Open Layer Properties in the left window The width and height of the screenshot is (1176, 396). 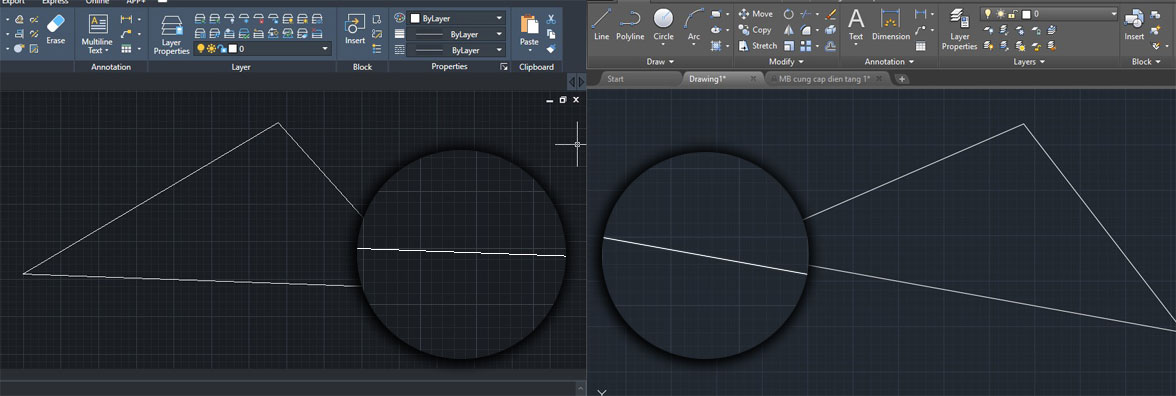pyautogui.click(x=172, y=34)
